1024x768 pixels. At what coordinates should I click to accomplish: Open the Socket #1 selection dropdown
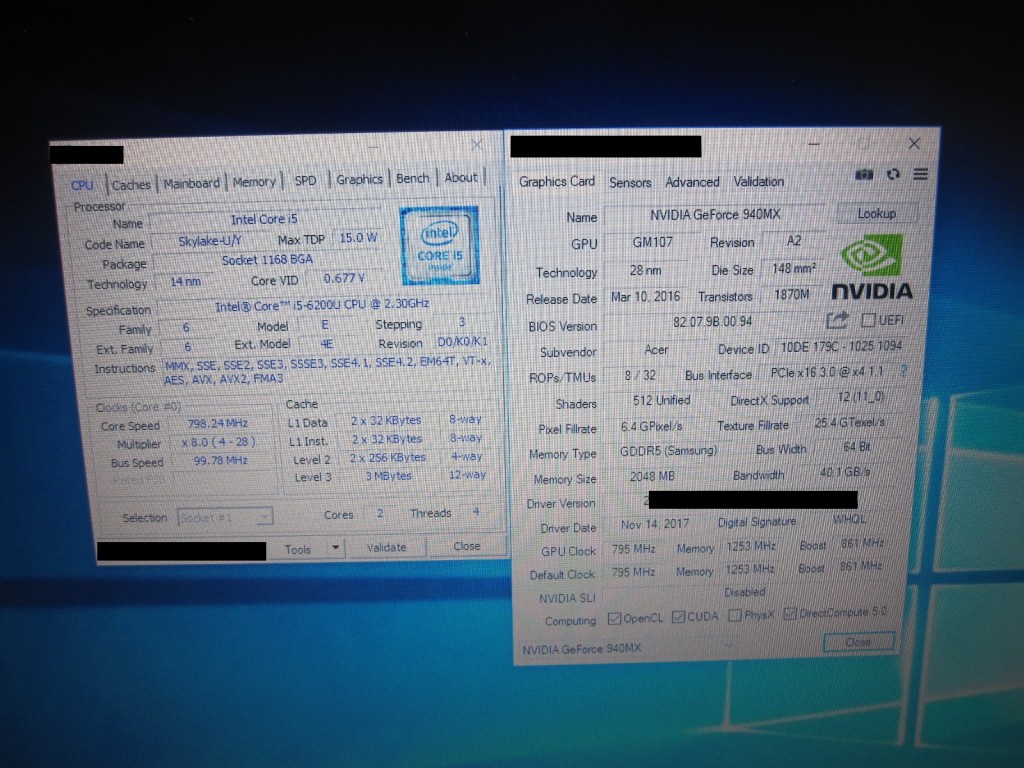pyautogui.click(x=224, y=517)
